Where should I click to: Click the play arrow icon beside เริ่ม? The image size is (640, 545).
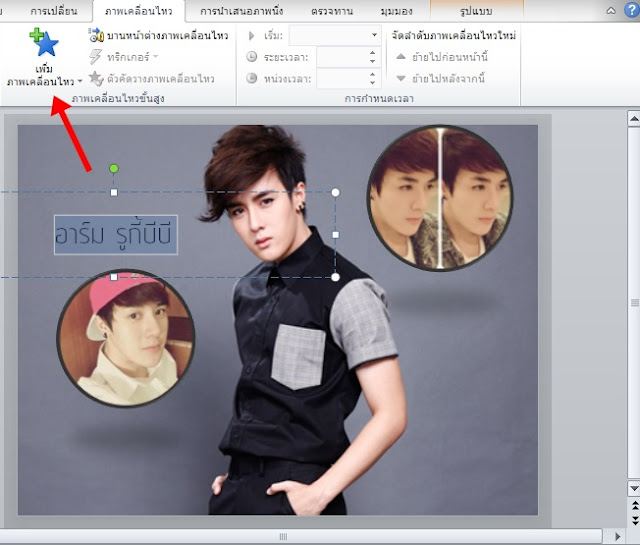(251, 36)
